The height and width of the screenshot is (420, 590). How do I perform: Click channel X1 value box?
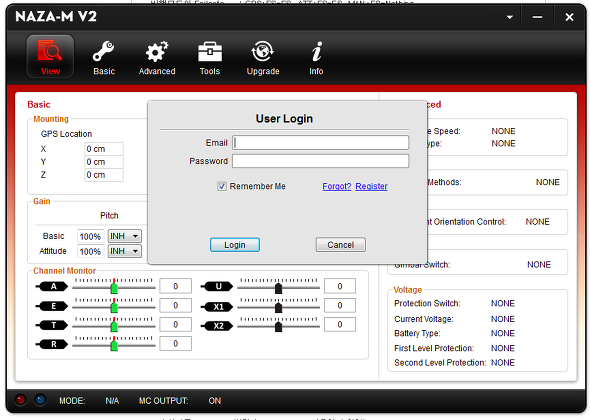pyautogui.click(x=340, y=305)
